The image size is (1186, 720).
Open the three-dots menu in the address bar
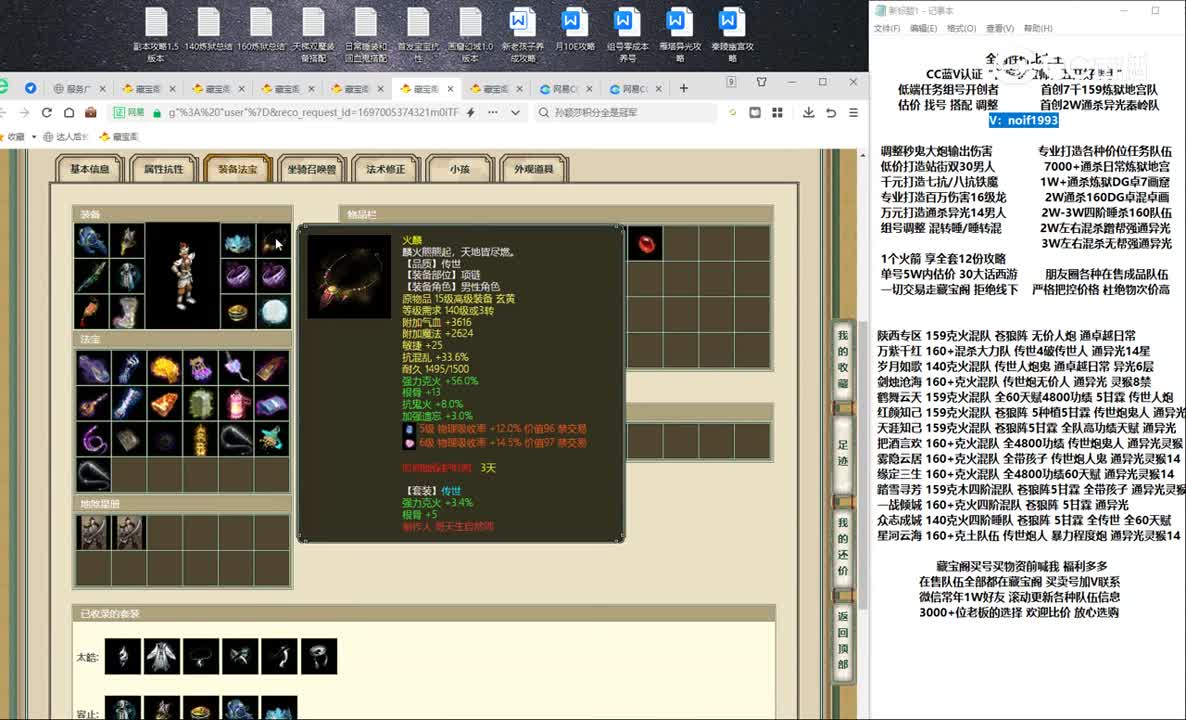493,112
